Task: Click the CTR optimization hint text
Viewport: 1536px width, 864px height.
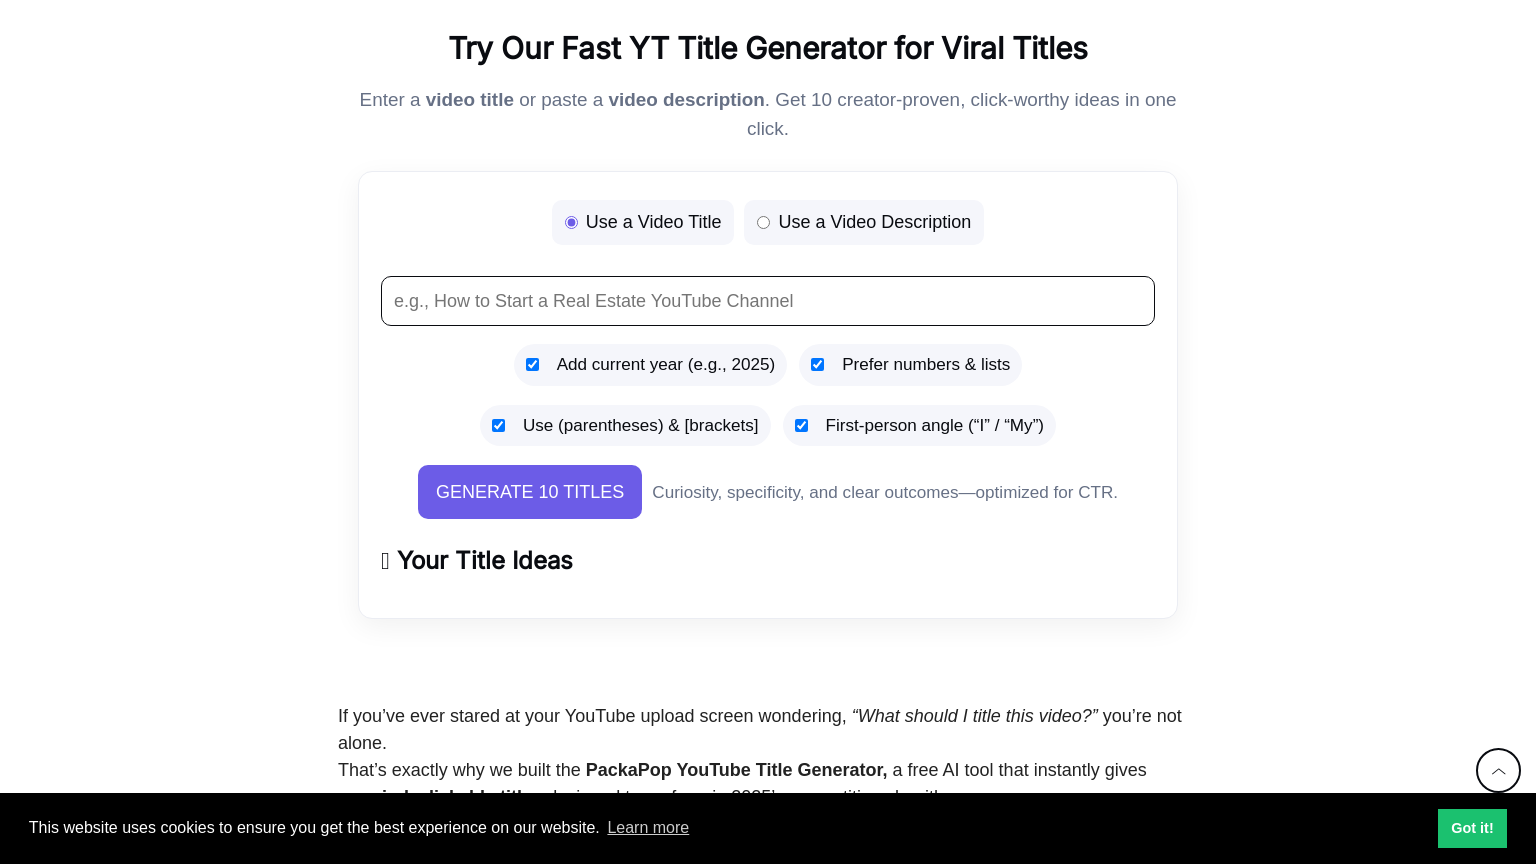Action: pos(884,492)
